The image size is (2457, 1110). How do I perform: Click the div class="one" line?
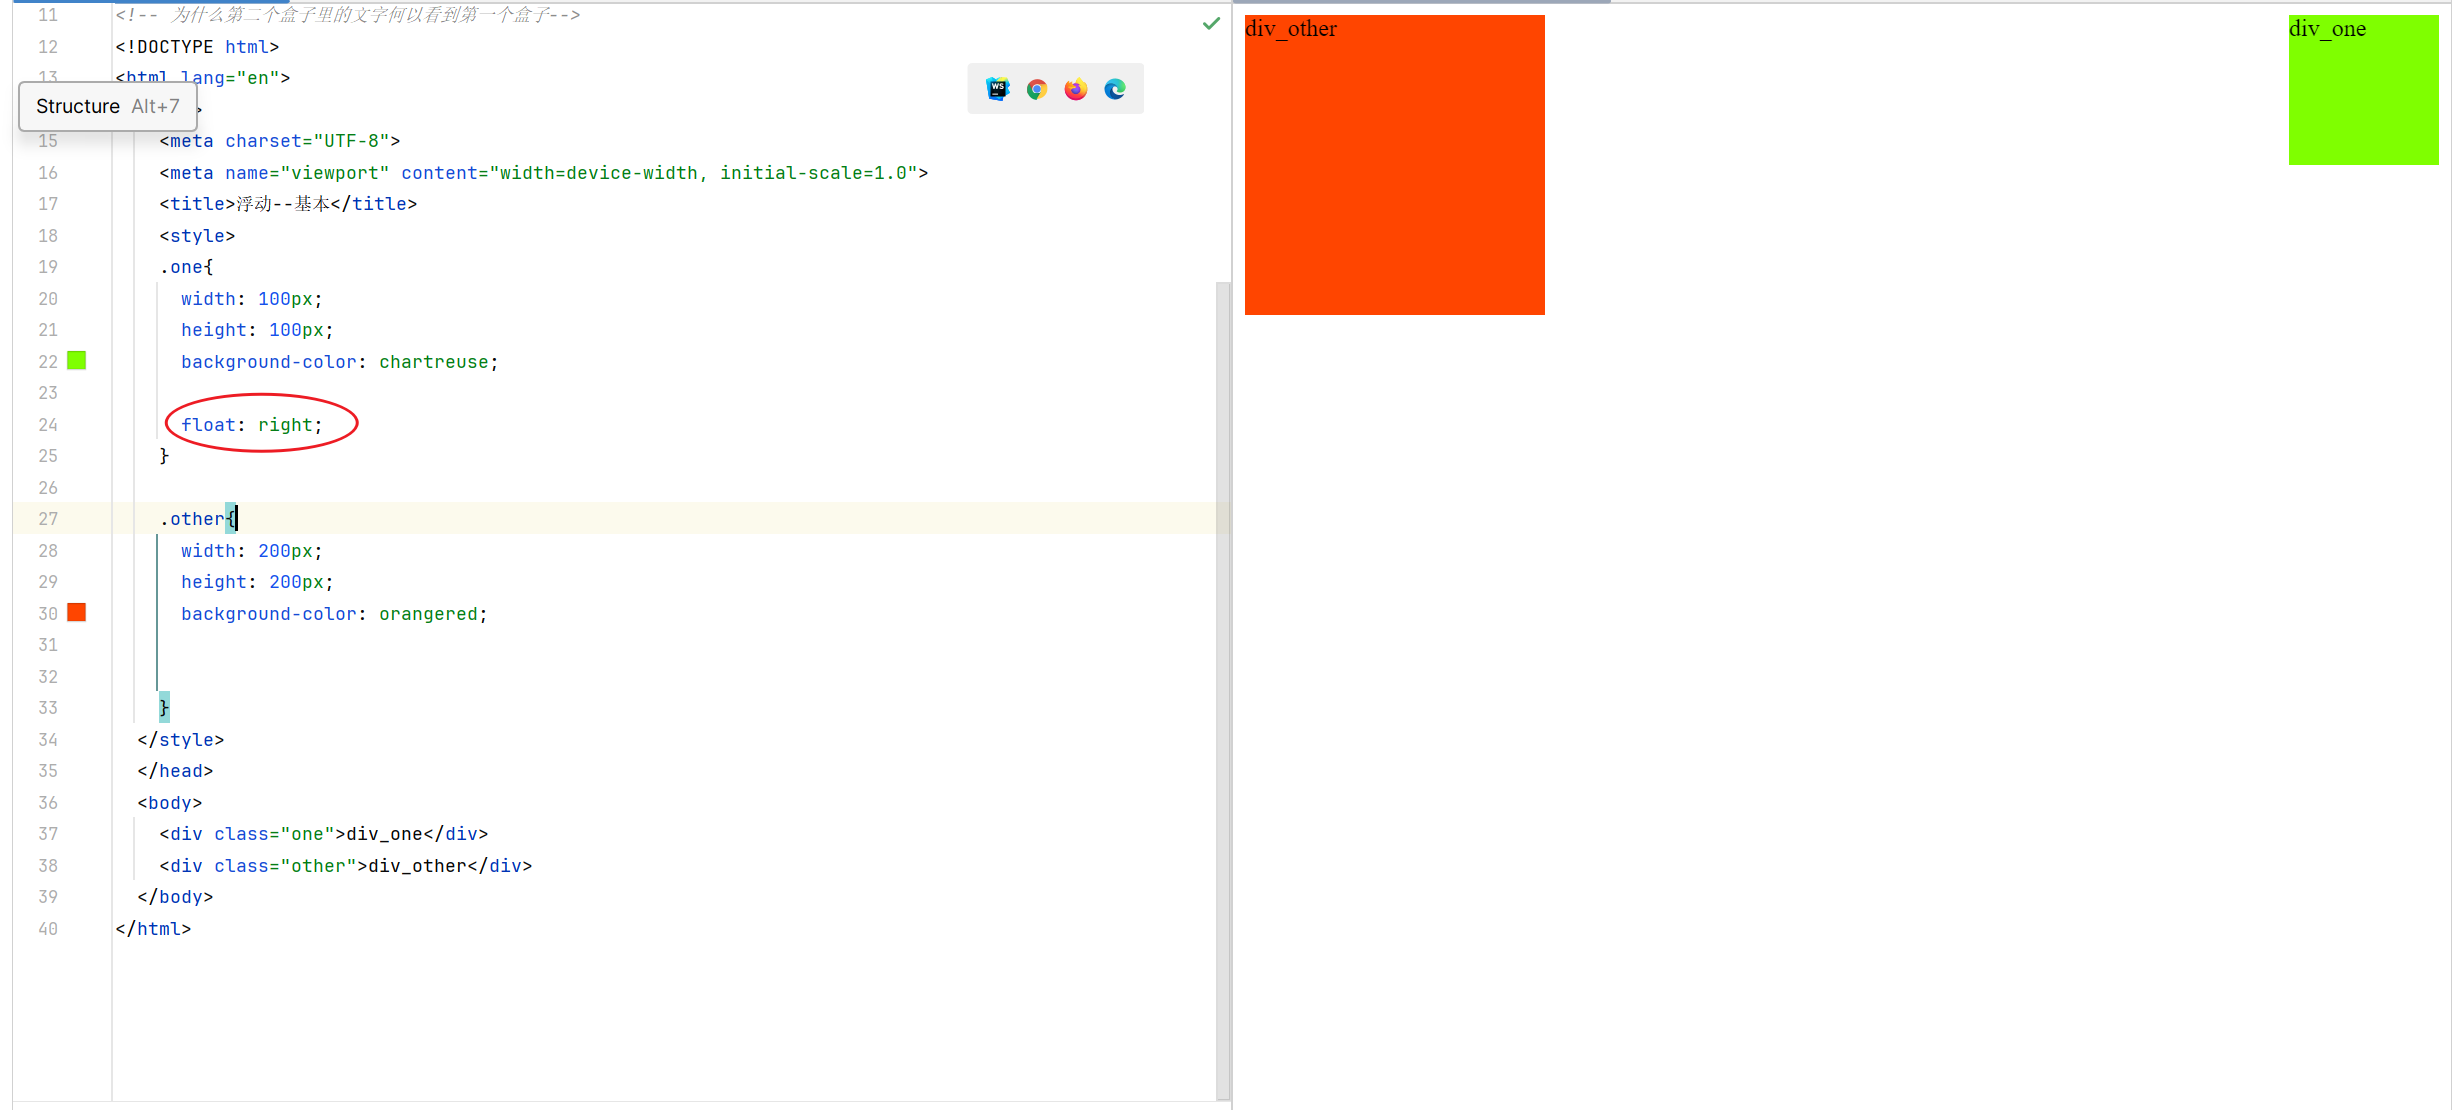(324, 834)
